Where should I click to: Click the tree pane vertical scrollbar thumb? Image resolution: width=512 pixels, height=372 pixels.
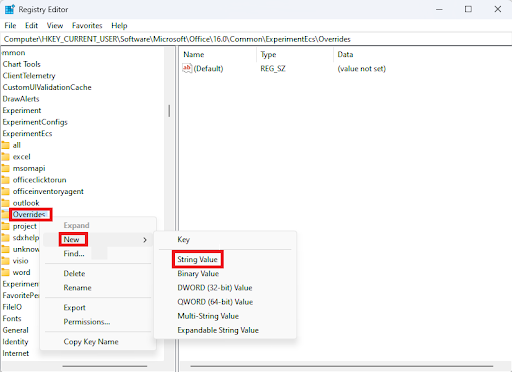point(169,111)
